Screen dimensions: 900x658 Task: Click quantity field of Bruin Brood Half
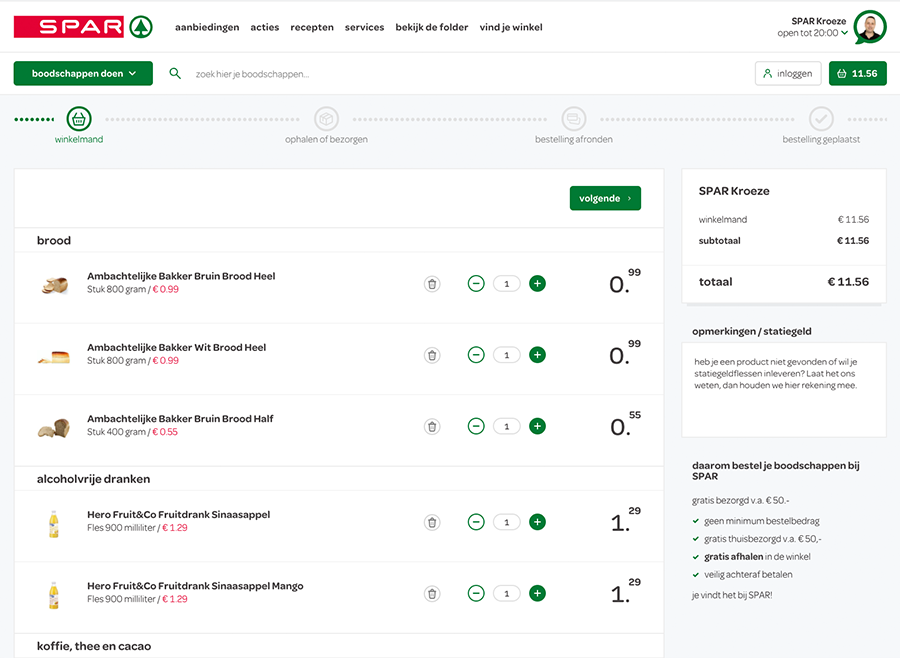point(507,426)
